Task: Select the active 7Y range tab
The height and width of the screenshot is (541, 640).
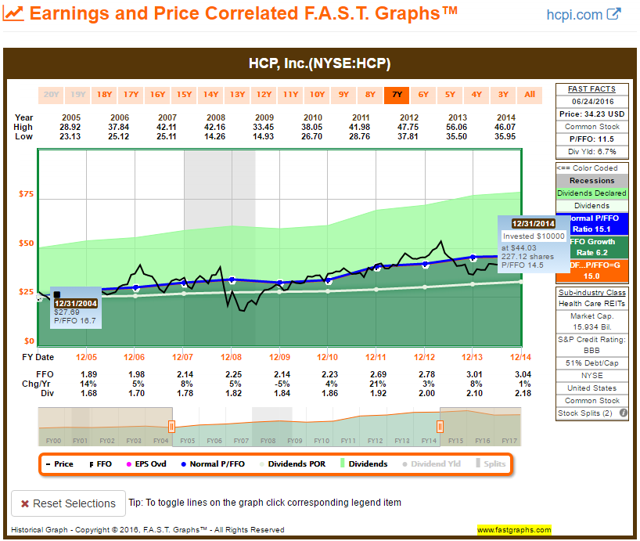Action: (397, 95)
